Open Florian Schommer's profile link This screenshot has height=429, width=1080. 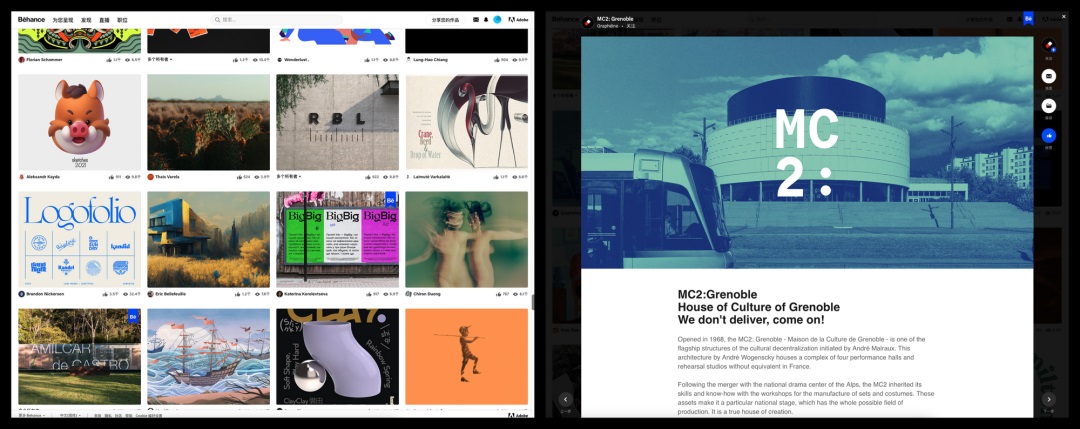44,60
